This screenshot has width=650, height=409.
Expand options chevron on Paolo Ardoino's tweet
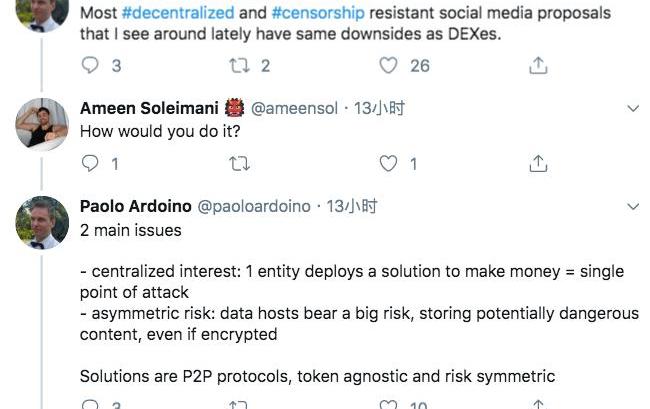coord(632,207)
